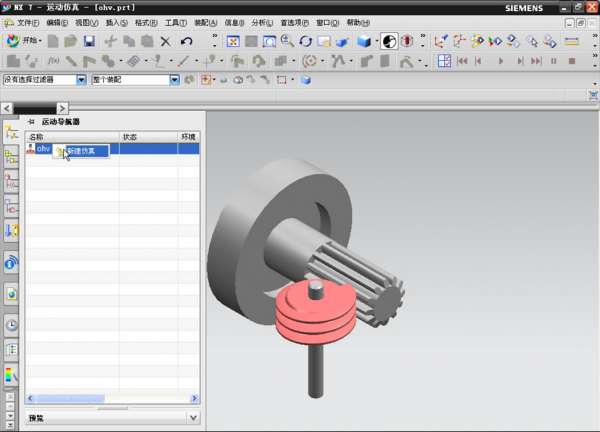600x432 pixels.
Task: Click the Rotate view icon
Action: pyautogui.click(x=305, y=41)
